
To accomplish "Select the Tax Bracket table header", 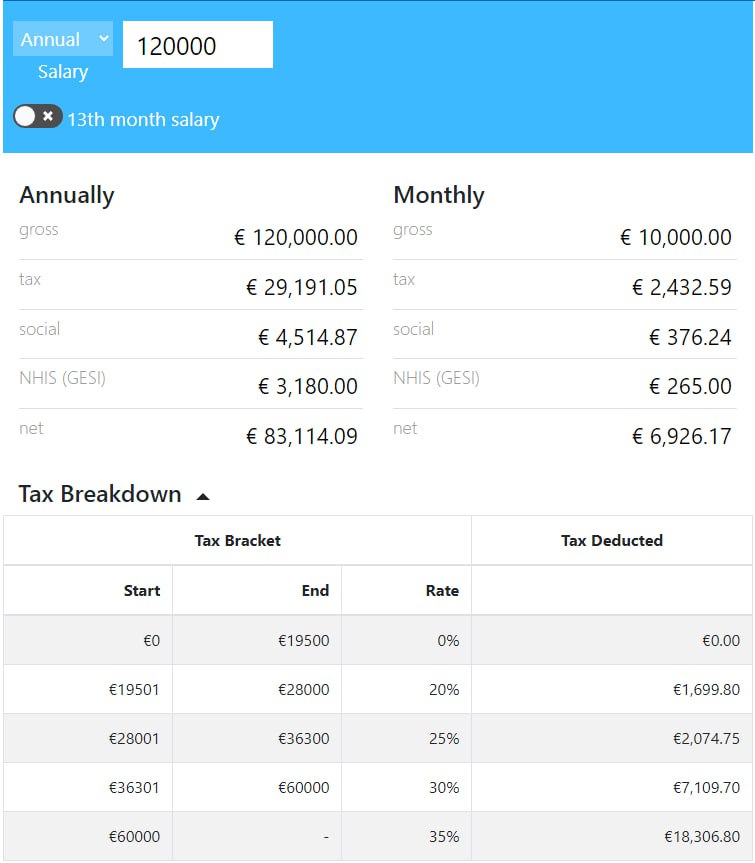I will [237, 541].
